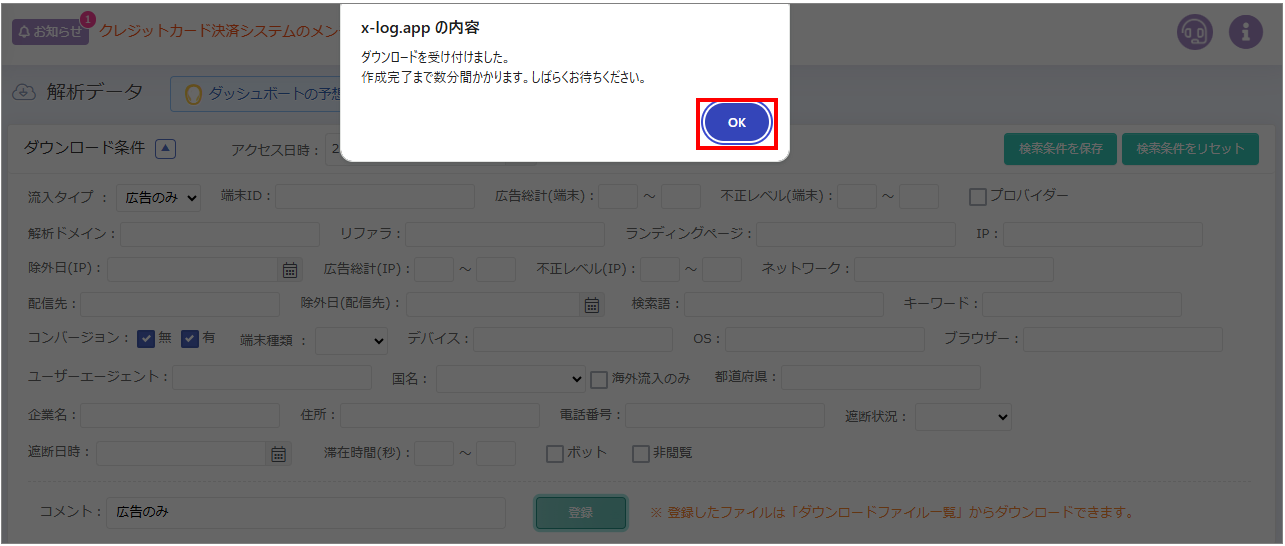Click the lightbulb ダッシュボード icon
This screenshot has width=1285, height=546.
click(194, 94)
